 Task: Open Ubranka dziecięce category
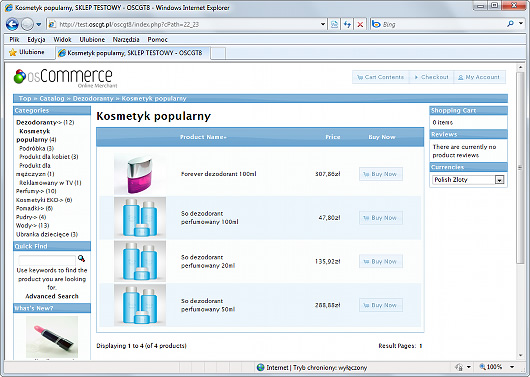coord(42,234)
